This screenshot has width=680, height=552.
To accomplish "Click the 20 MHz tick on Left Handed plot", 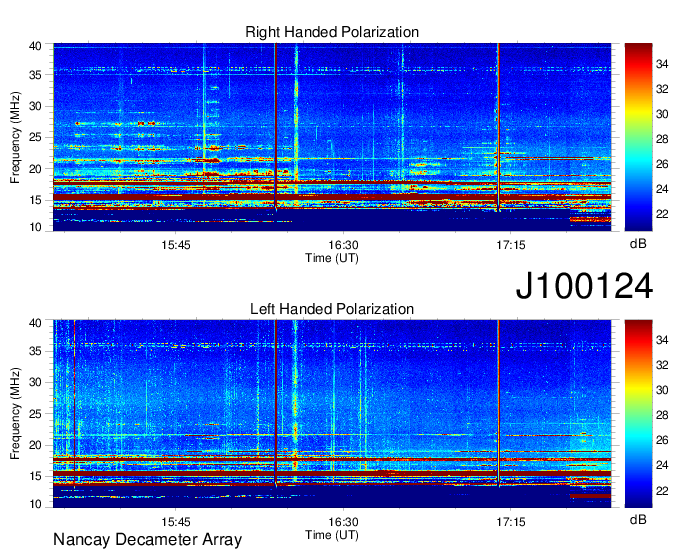I will (x=35, y=445).
